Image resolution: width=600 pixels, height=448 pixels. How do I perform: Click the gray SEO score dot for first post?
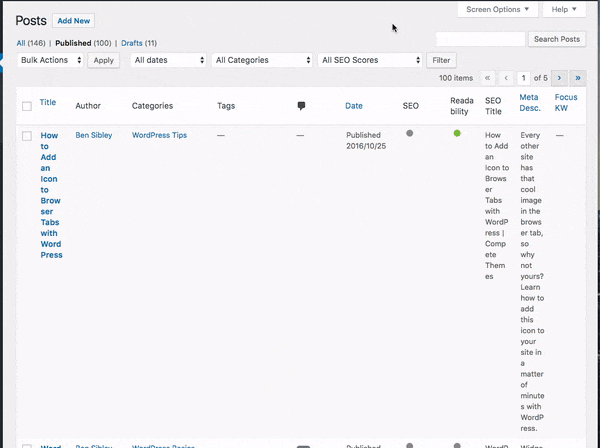[409, 133]
